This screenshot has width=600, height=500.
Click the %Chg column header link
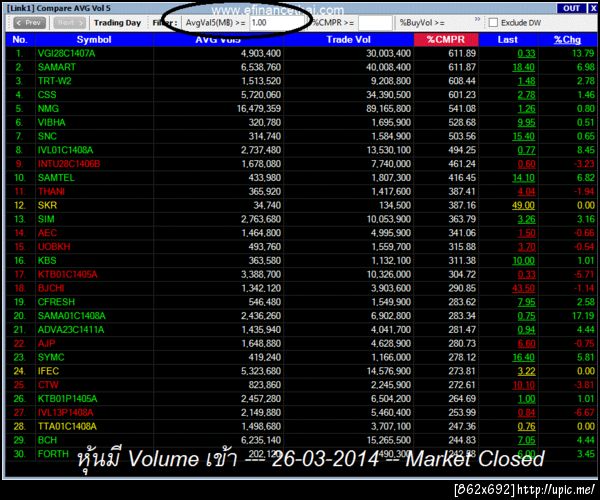(x=567, y=40)
